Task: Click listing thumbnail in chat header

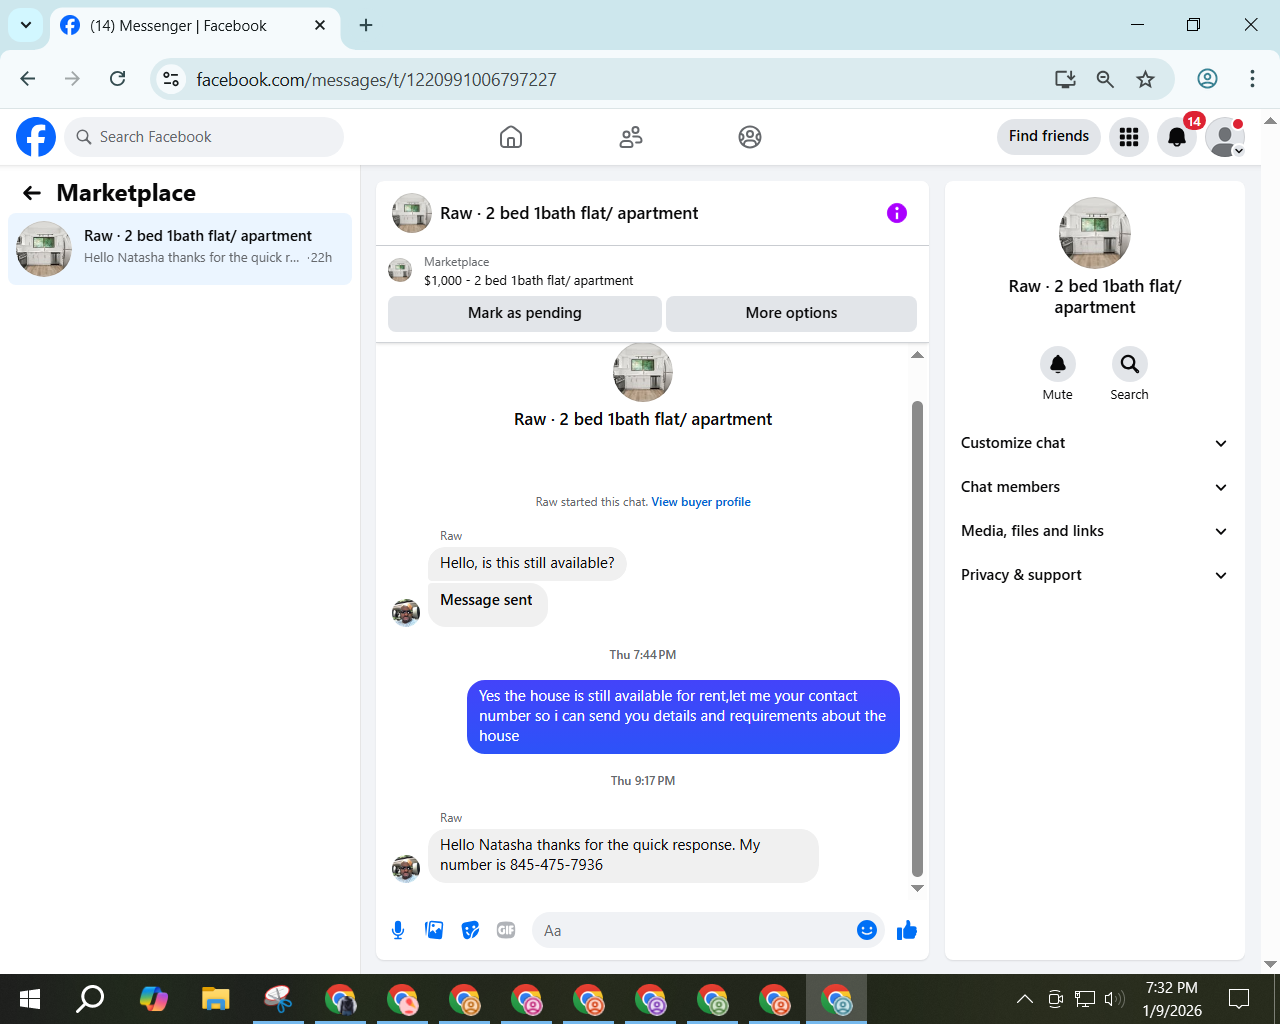Action: click(x=412, y=213)
